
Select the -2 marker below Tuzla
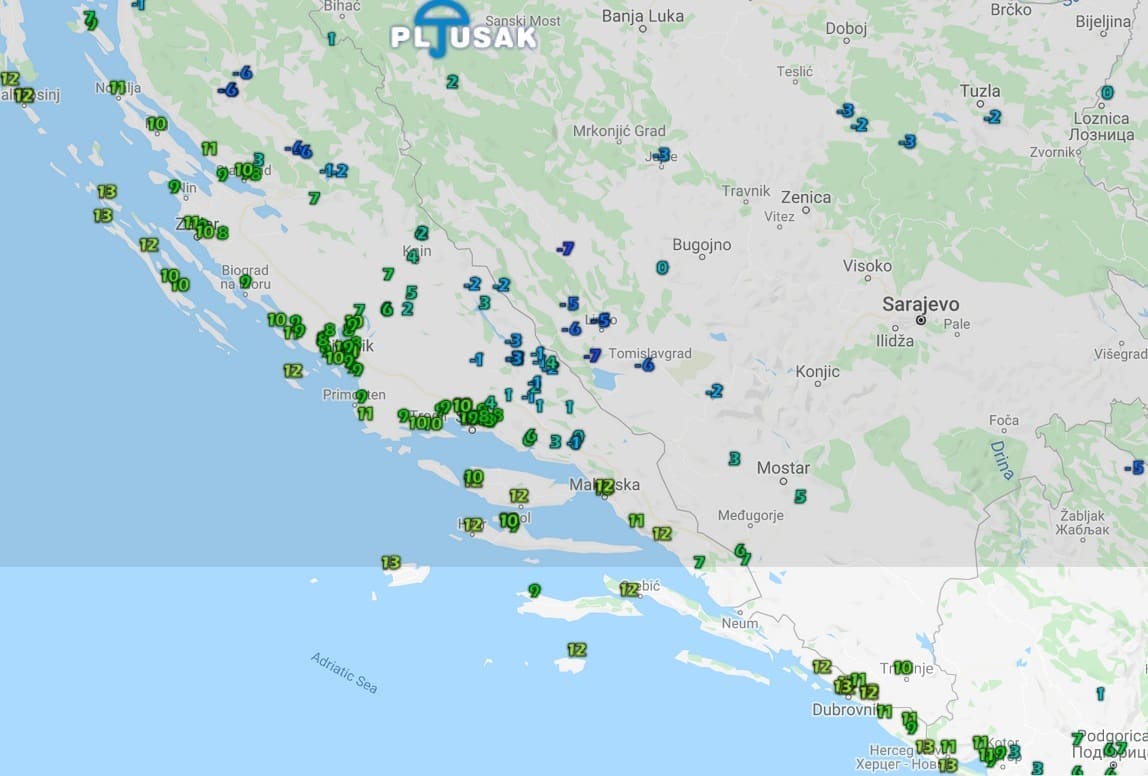991,117
